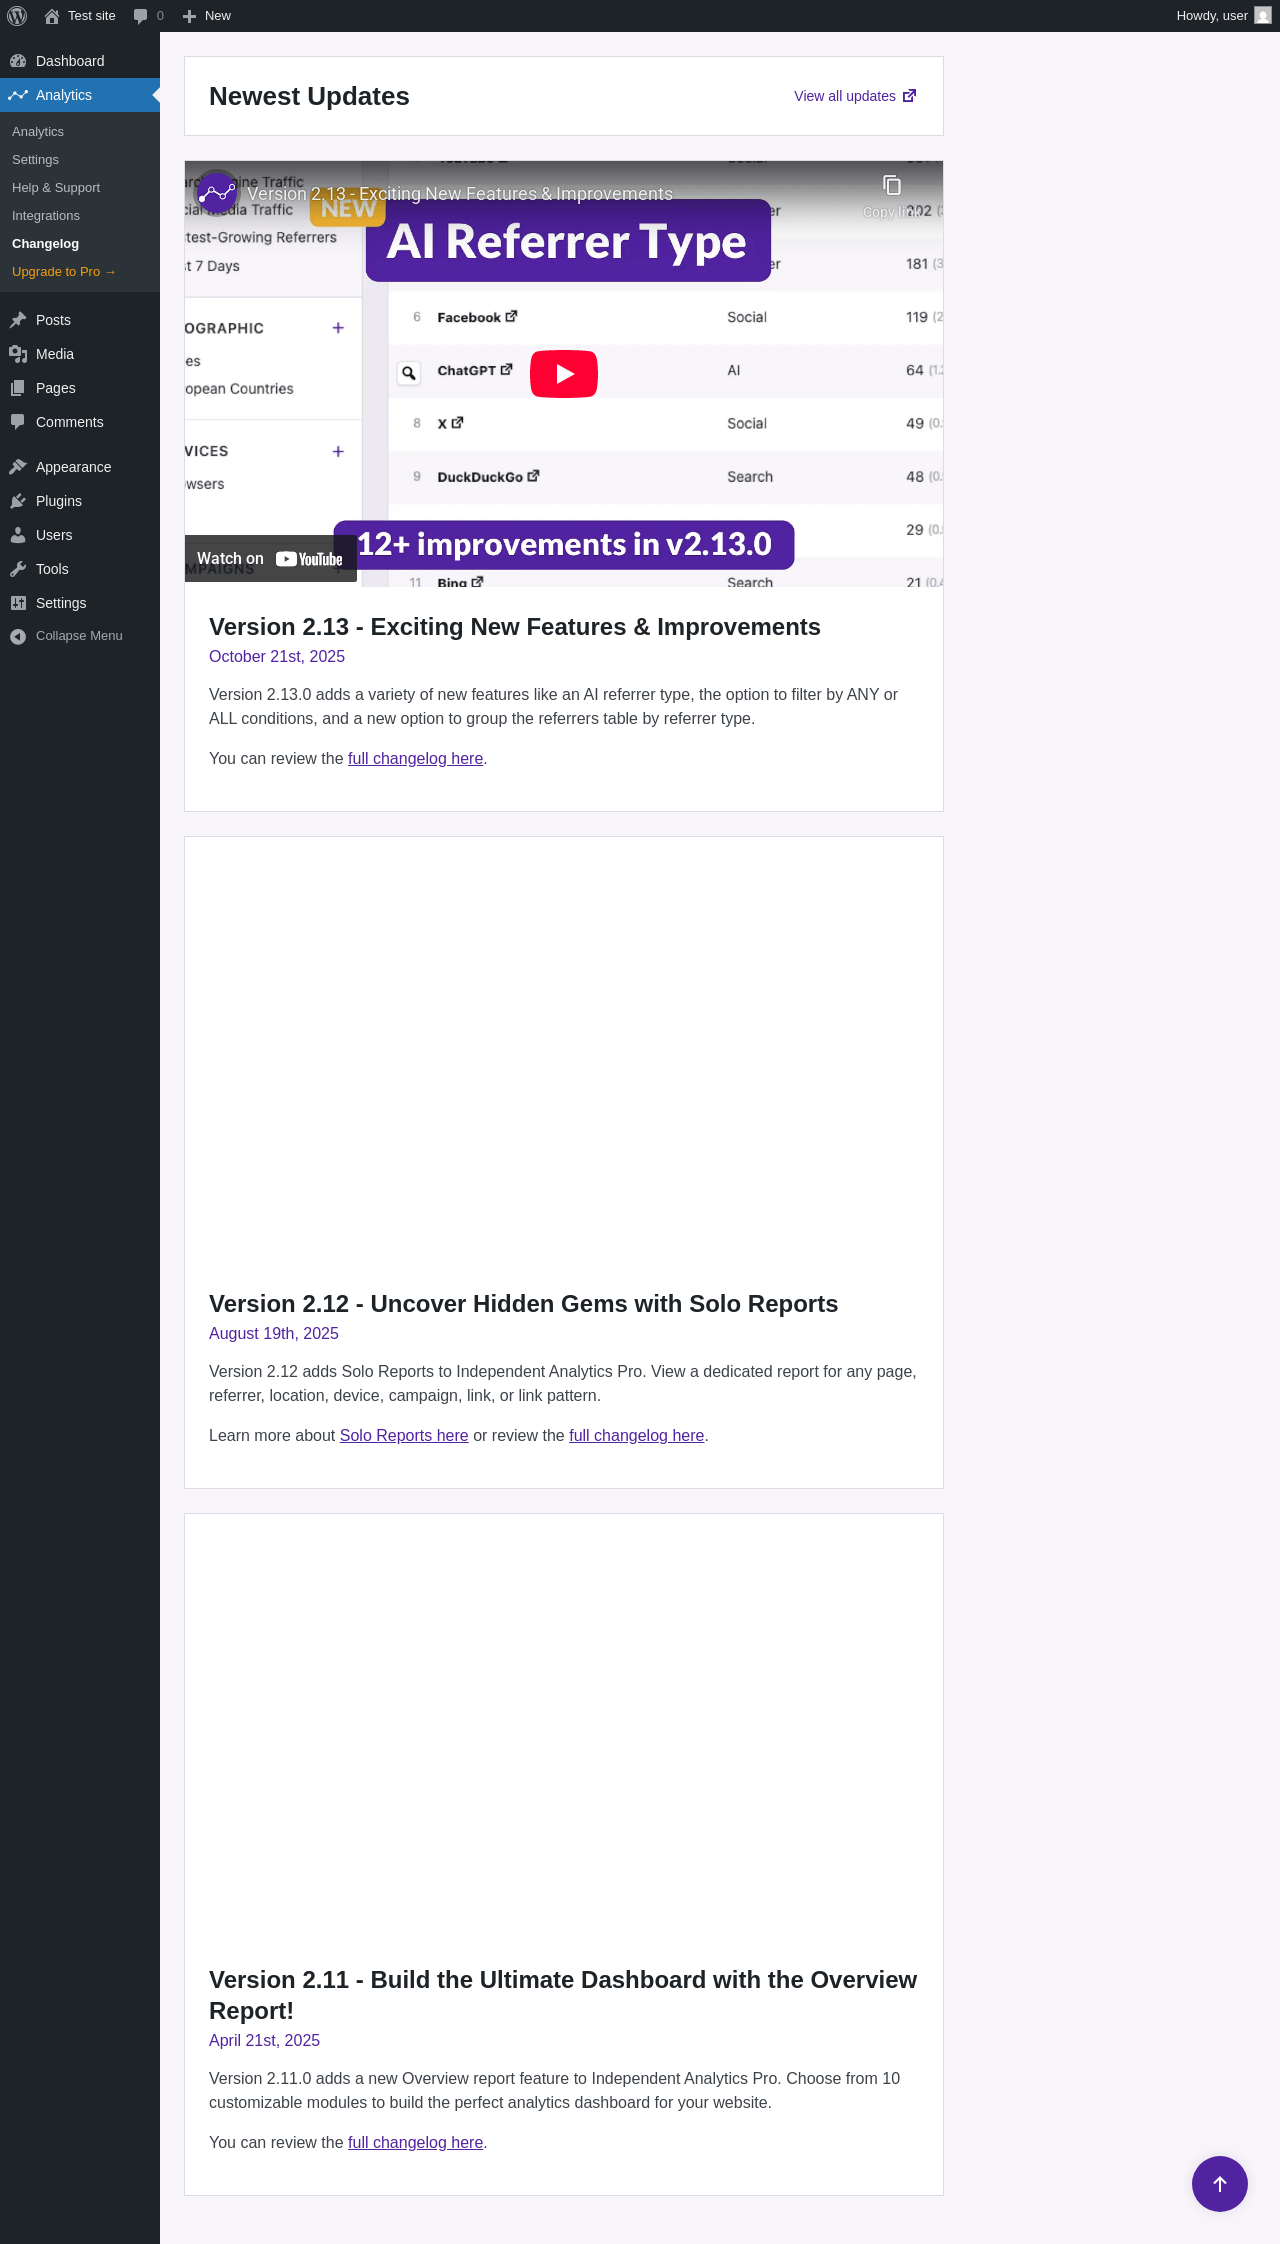This screenshot has height=2244, width=1280.
Task: Click the Users person icon
Action: pos(18,535)
